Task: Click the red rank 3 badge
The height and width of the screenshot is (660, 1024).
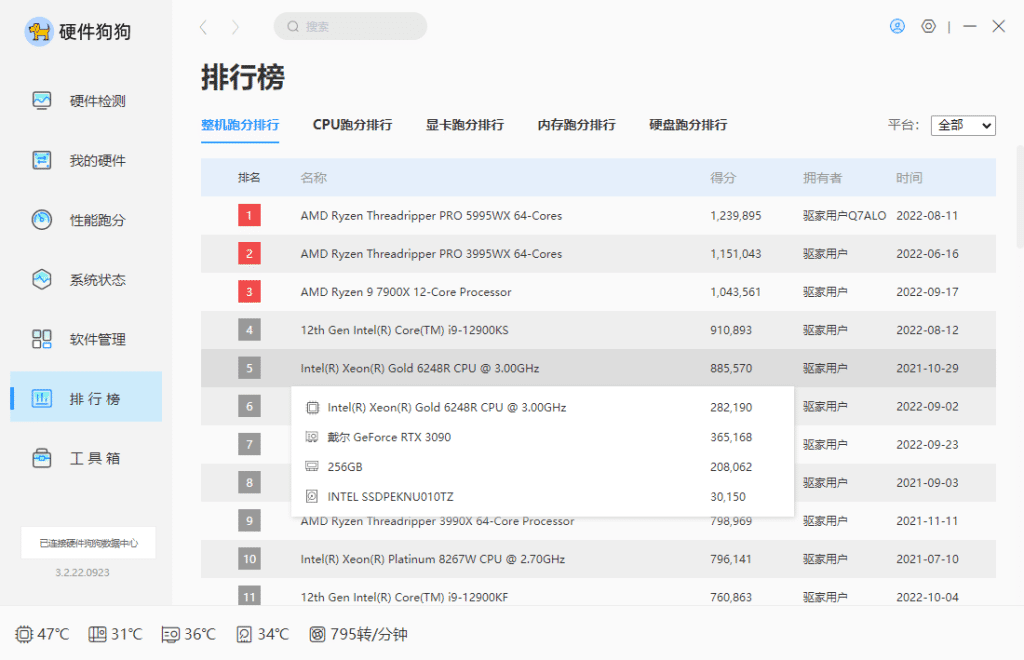Action: click(x=249, y=292)
